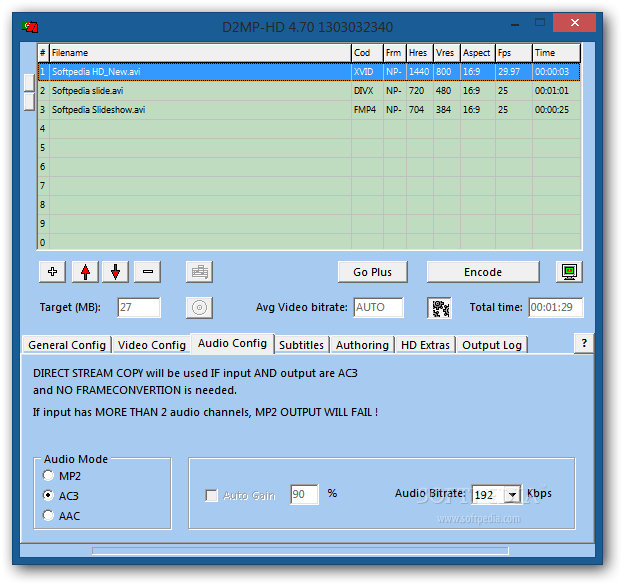Click the 00:01:01 time cell
This screenshot has height=585, width=623.
pos(556,91)
